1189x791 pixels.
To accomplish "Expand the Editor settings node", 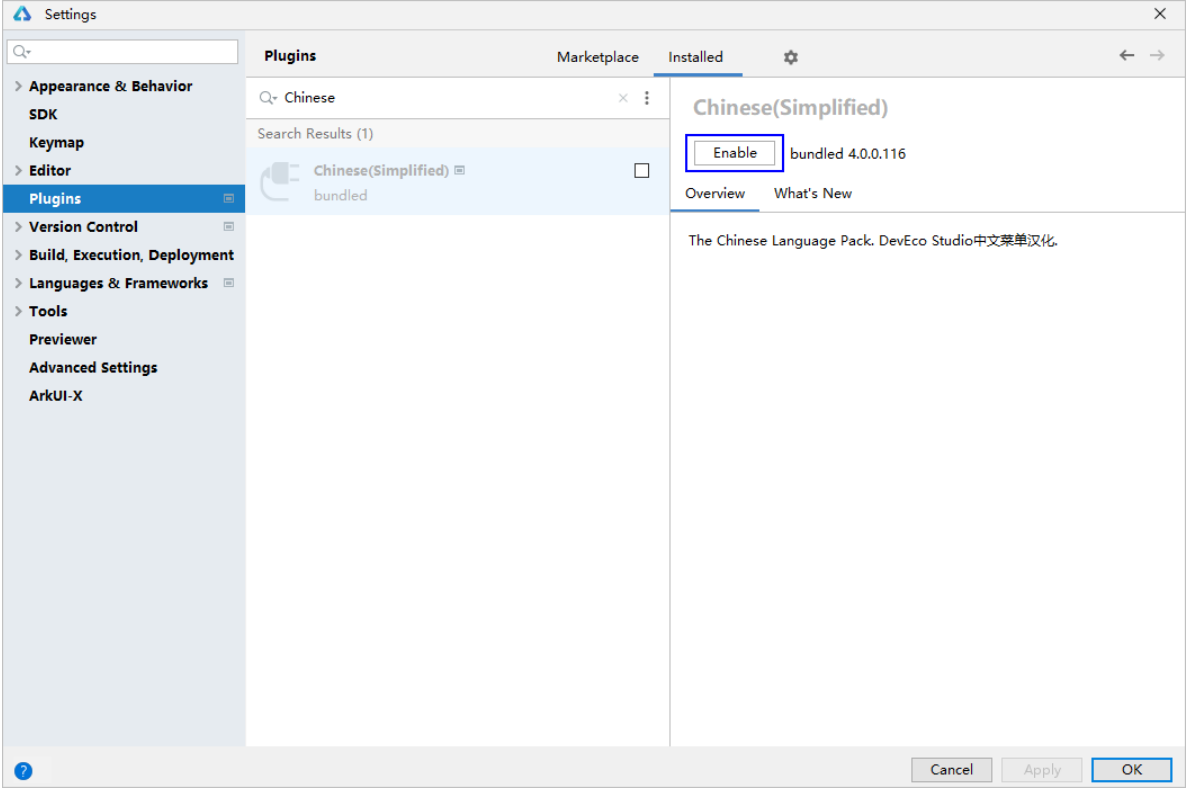I will pyautogui.click(x=17, y=171).
